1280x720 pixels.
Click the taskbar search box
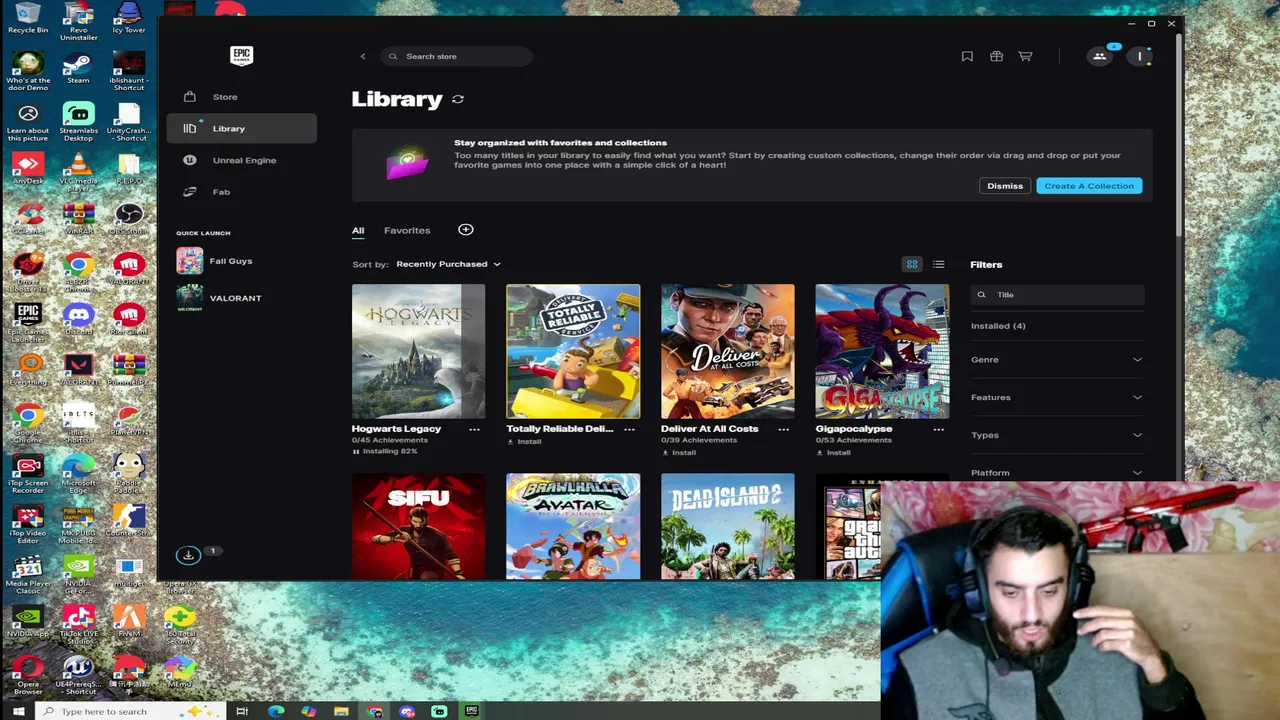pyautogui.click(x=129, y=711)
